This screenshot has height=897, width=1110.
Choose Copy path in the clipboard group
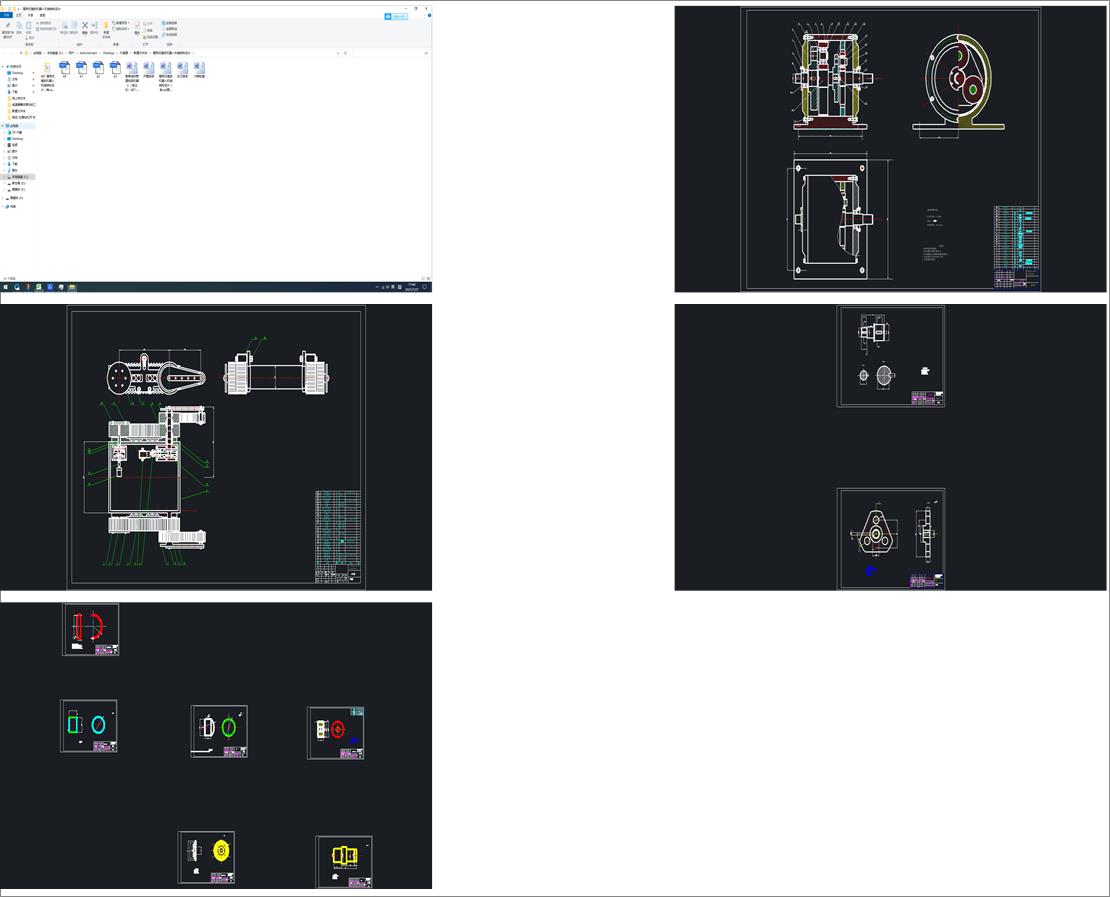point(44,23)
